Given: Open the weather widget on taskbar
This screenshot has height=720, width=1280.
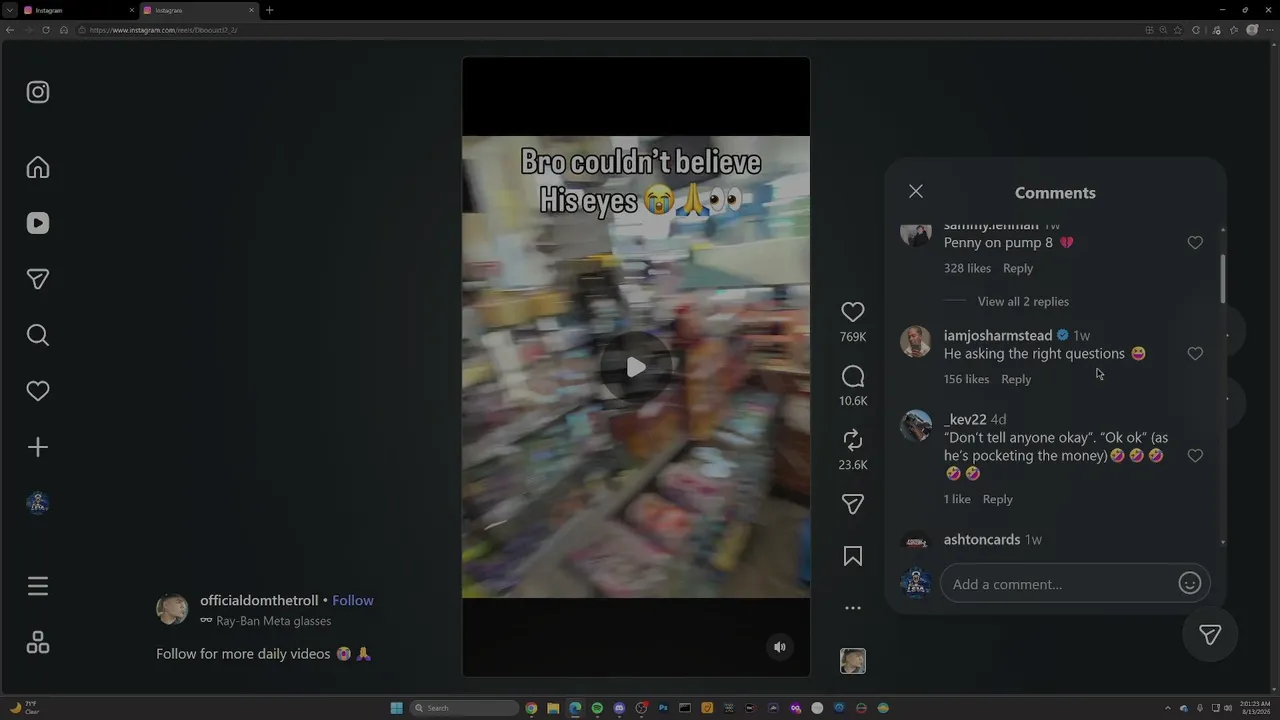Looking at the screenshot, I should pos(24,708).
